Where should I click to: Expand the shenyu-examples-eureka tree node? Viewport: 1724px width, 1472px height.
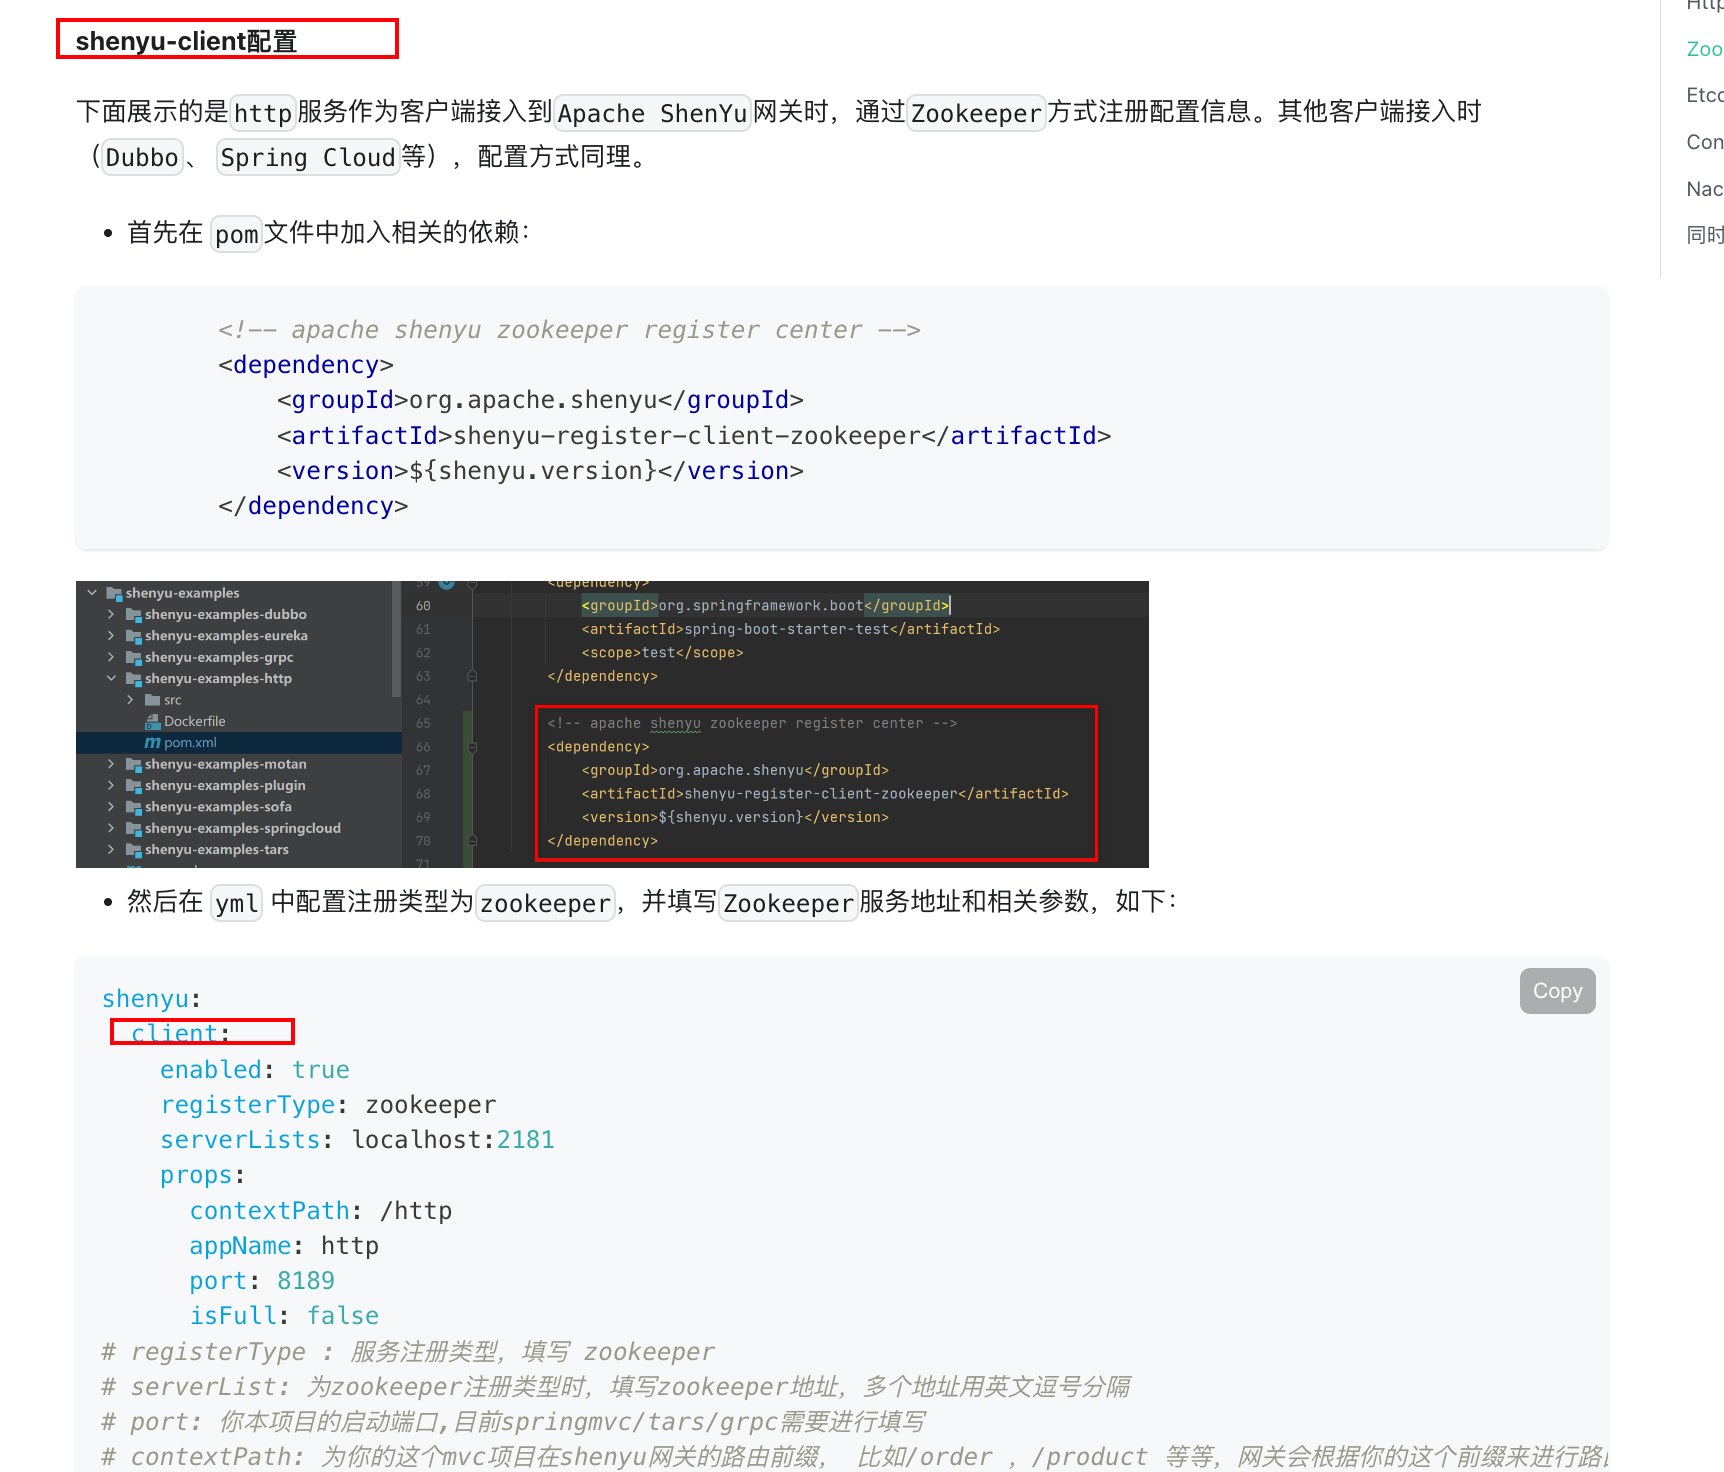click(x=110, y=635)
